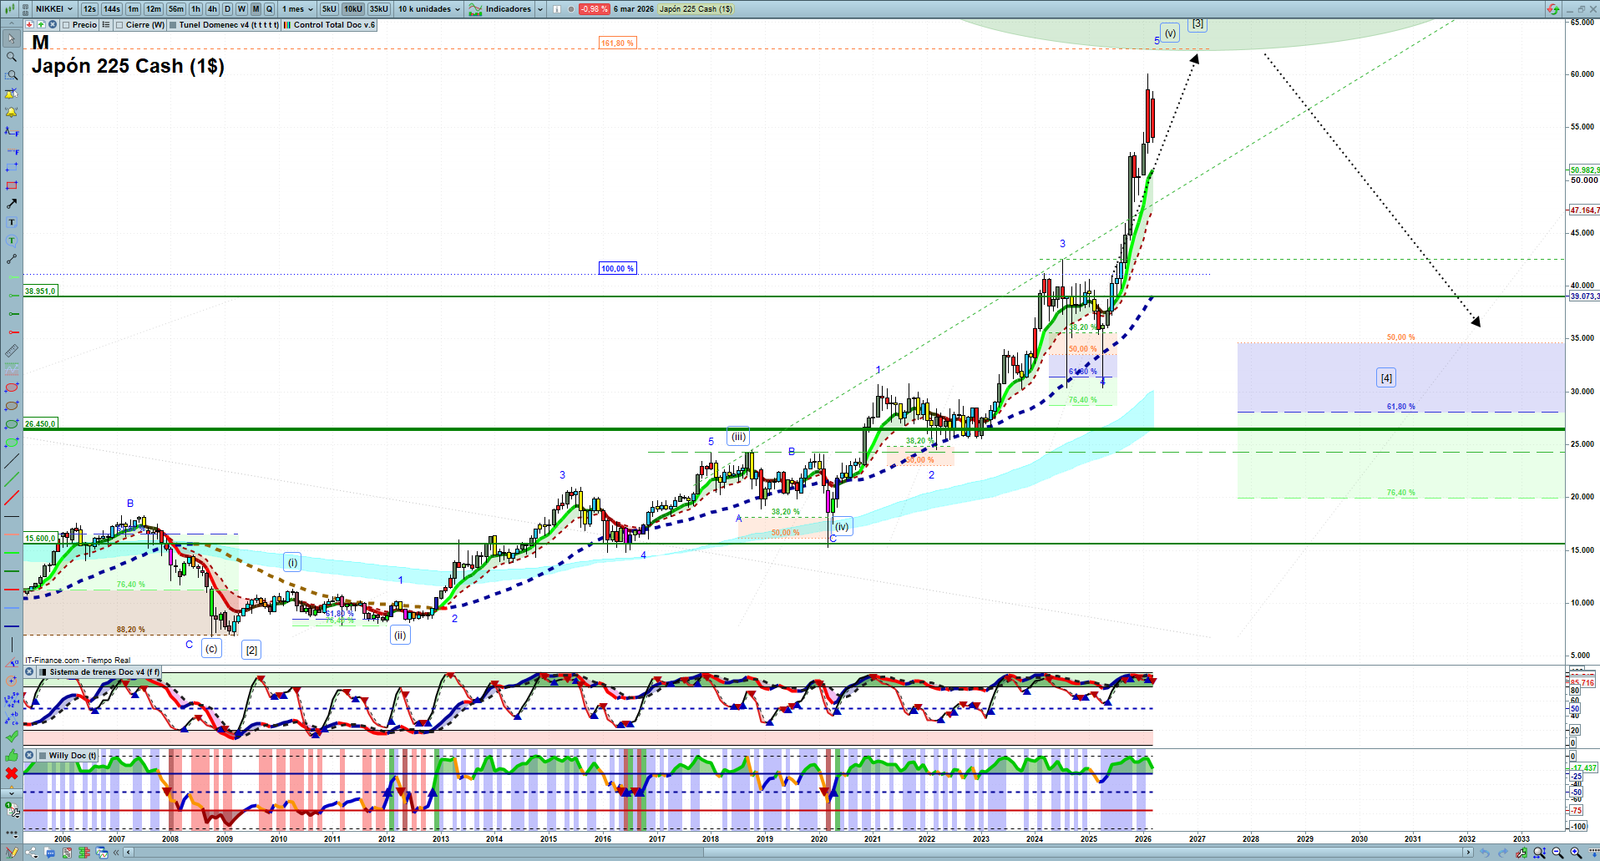Open the Indicadores button

(x=501, y=9)
